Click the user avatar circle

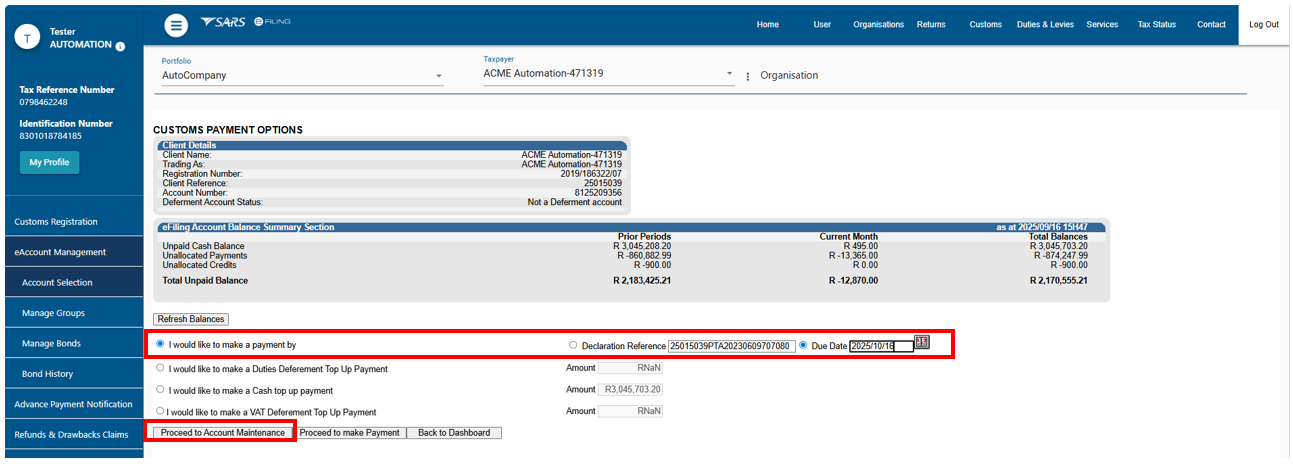pos(29,38)
